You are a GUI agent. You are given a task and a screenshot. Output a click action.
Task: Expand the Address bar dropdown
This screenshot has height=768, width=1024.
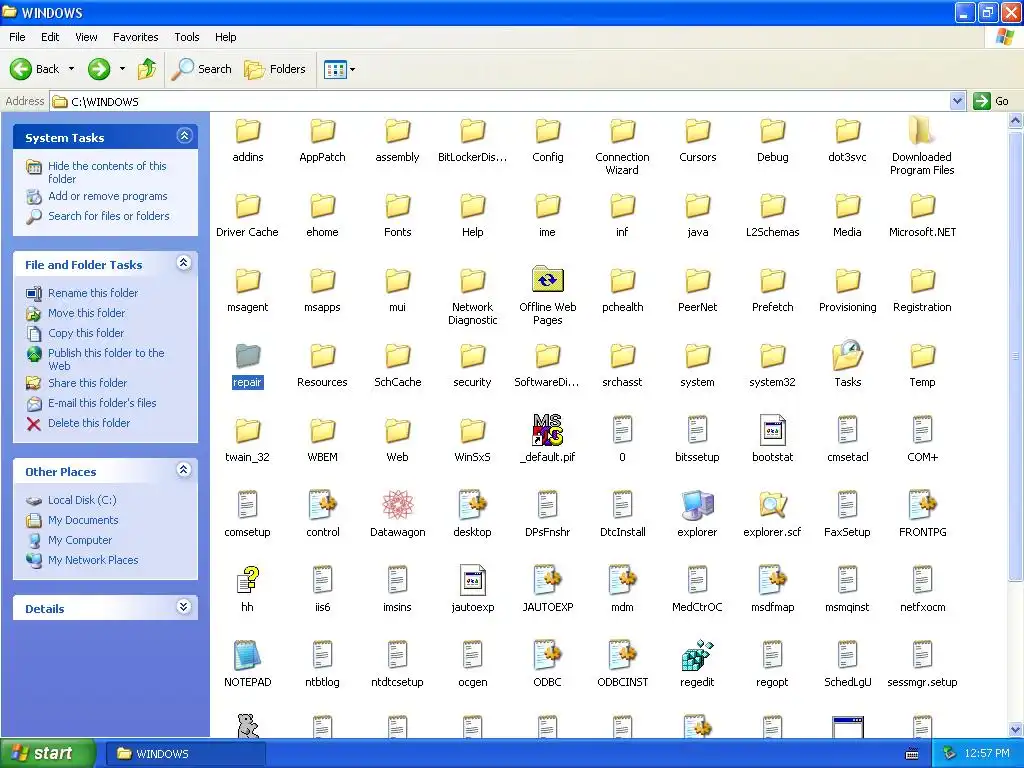coord(957,101)
